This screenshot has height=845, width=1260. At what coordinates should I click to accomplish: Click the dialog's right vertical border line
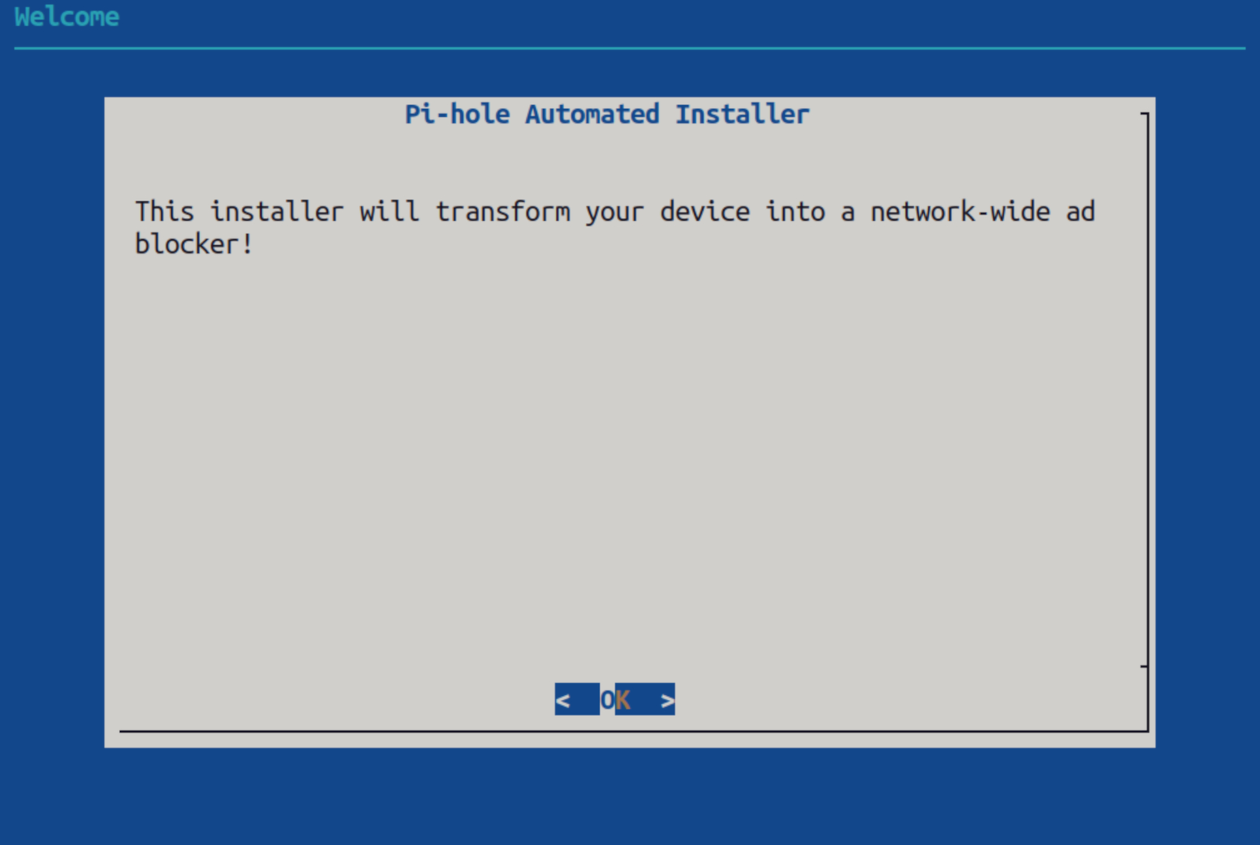point(1147,422)
